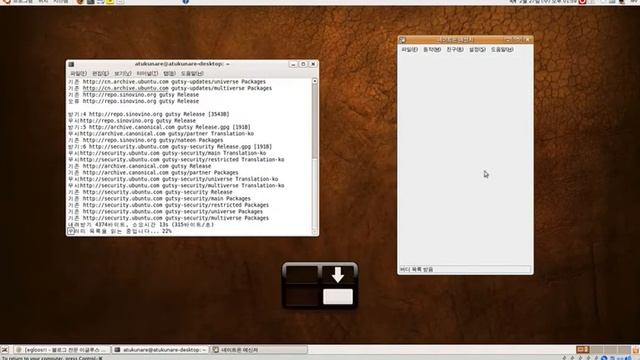640x360 pixels.
Task: Select the top-left workspace in switcher popup
Action: pyautogui.click(x=302, y=274)
